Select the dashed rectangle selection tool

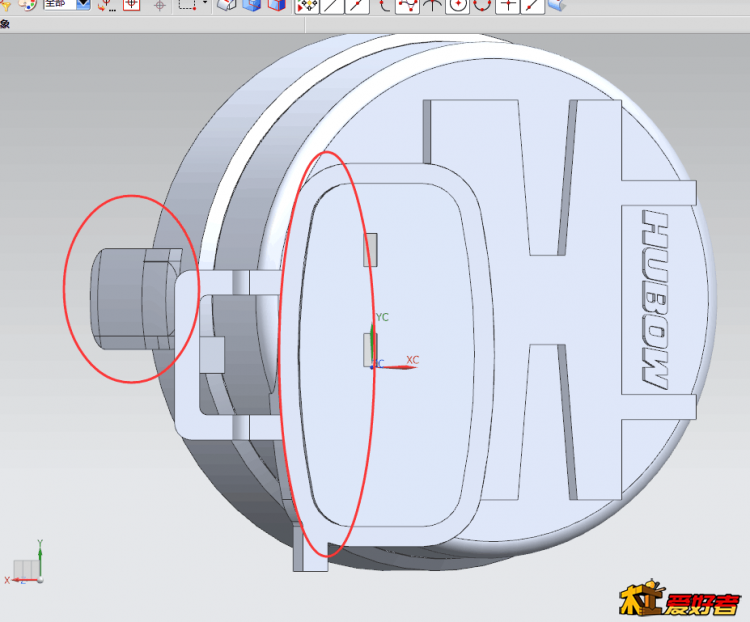pos(187,4)
